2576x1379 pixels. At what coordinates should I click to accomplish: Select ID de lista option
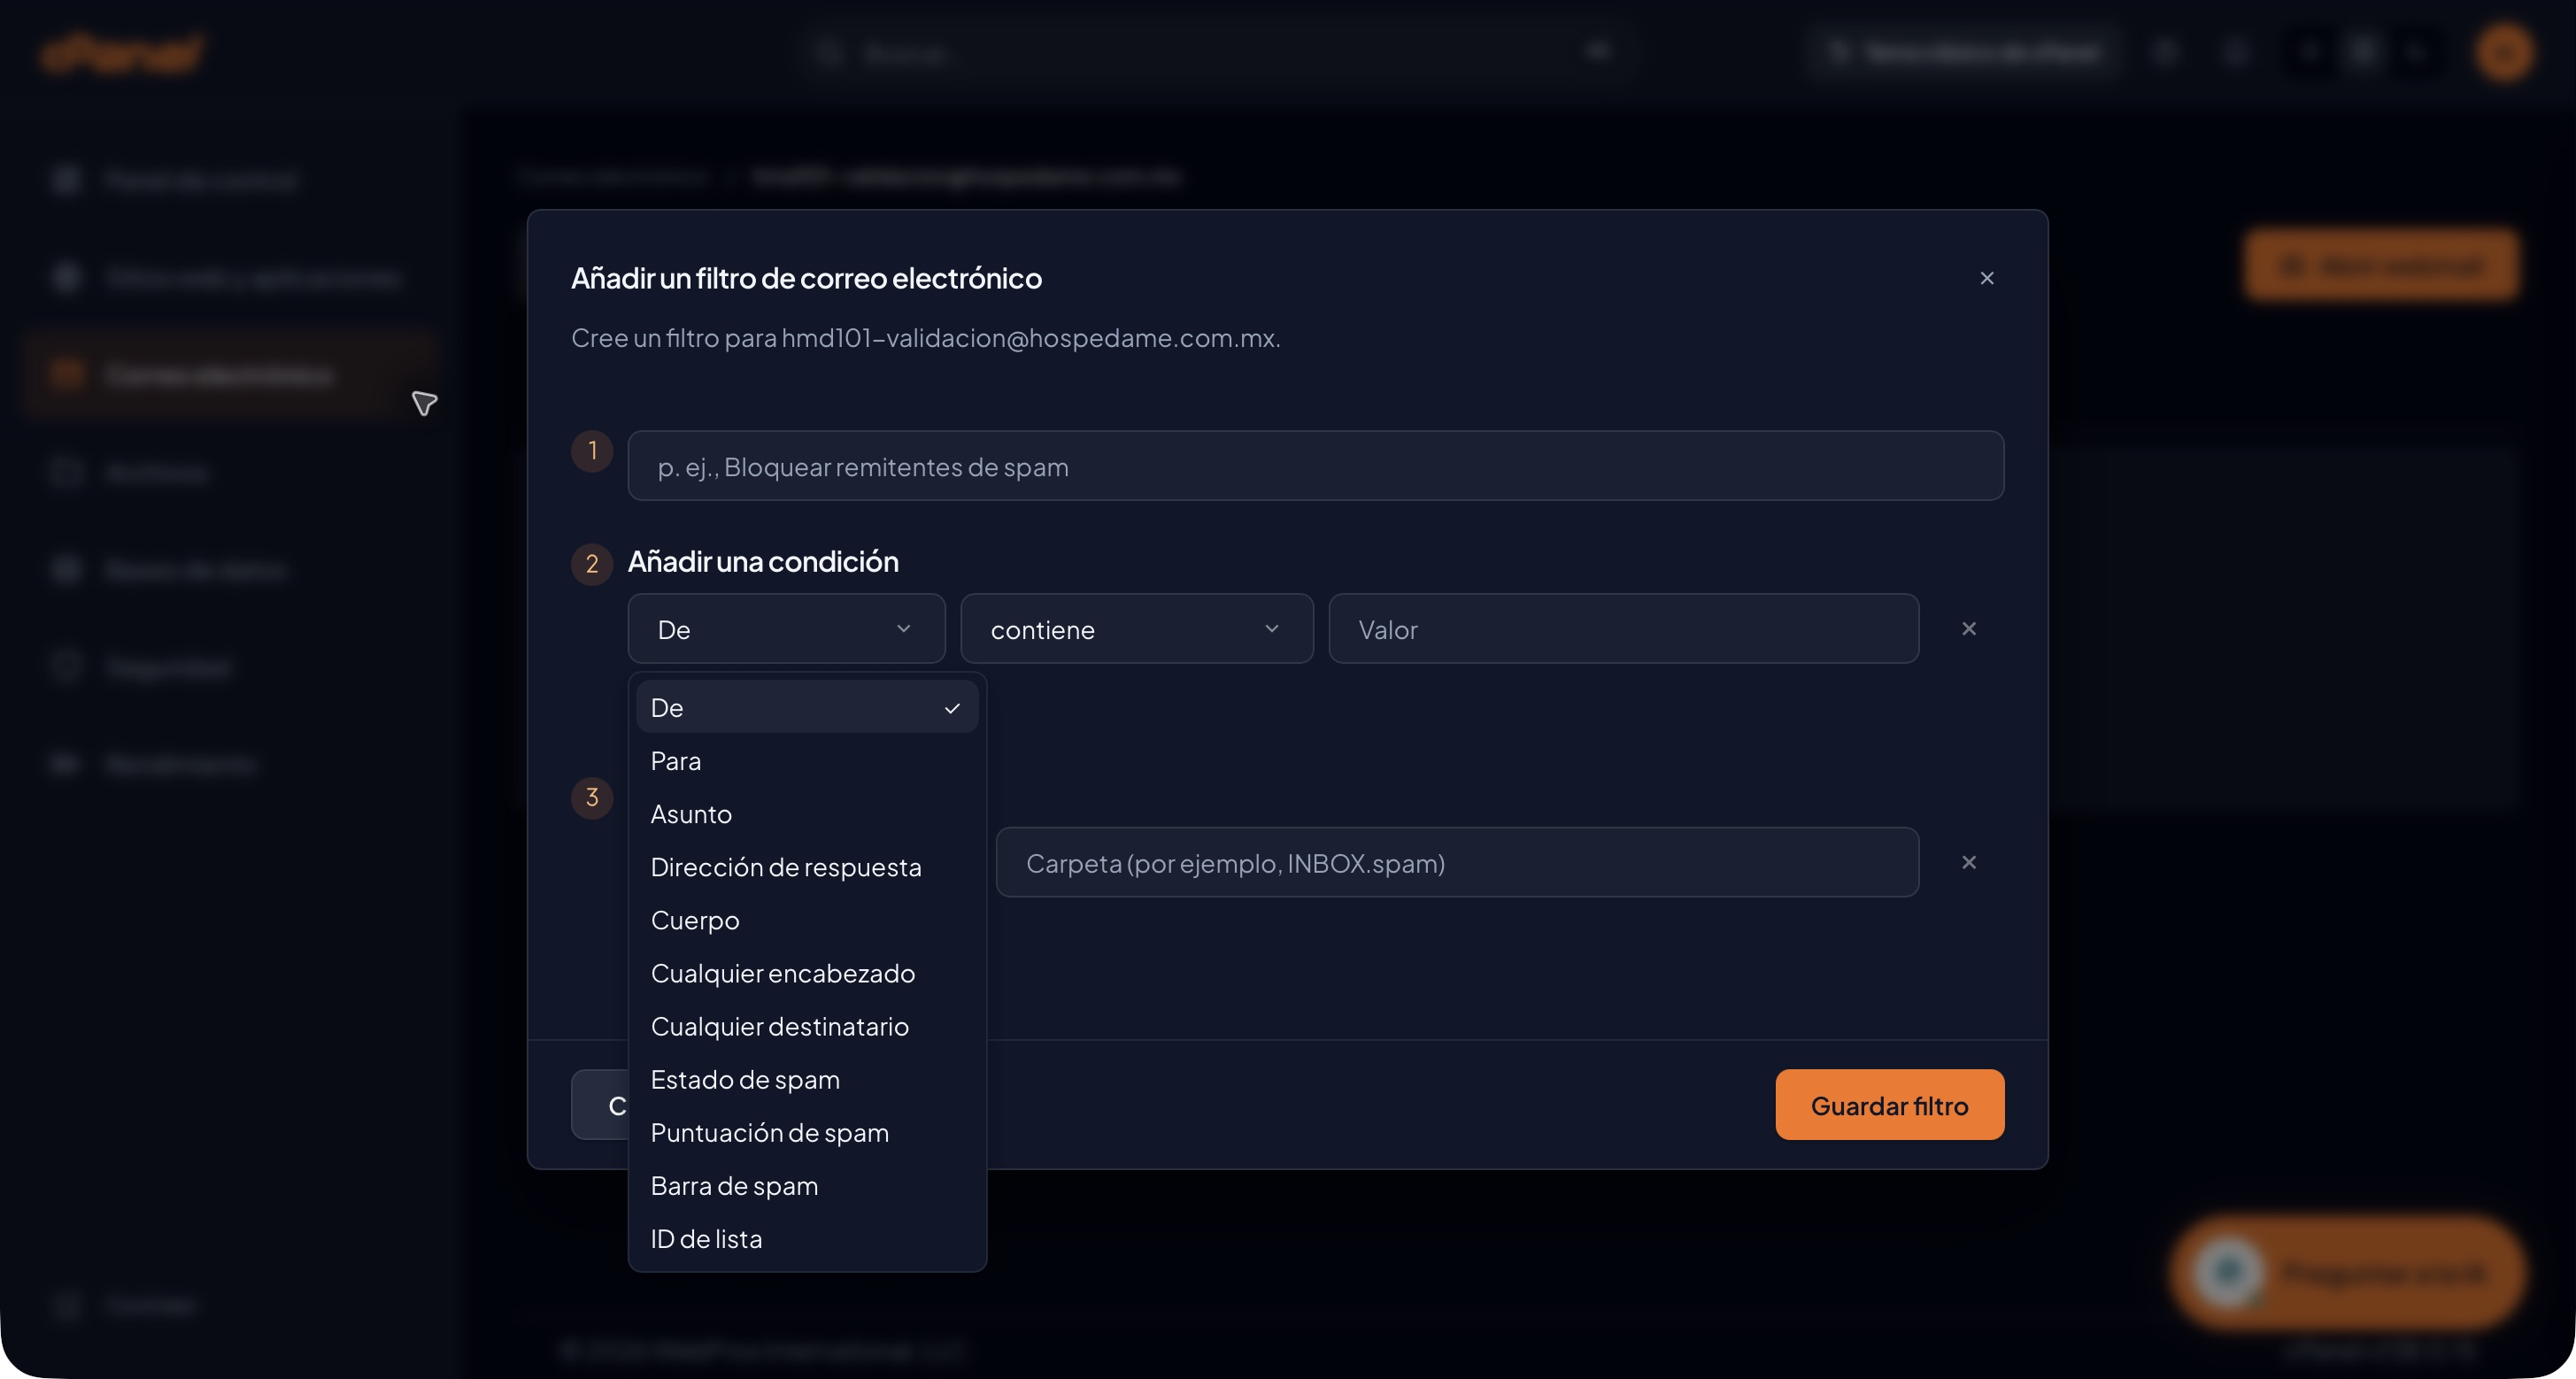click(x=807, y=1238)
